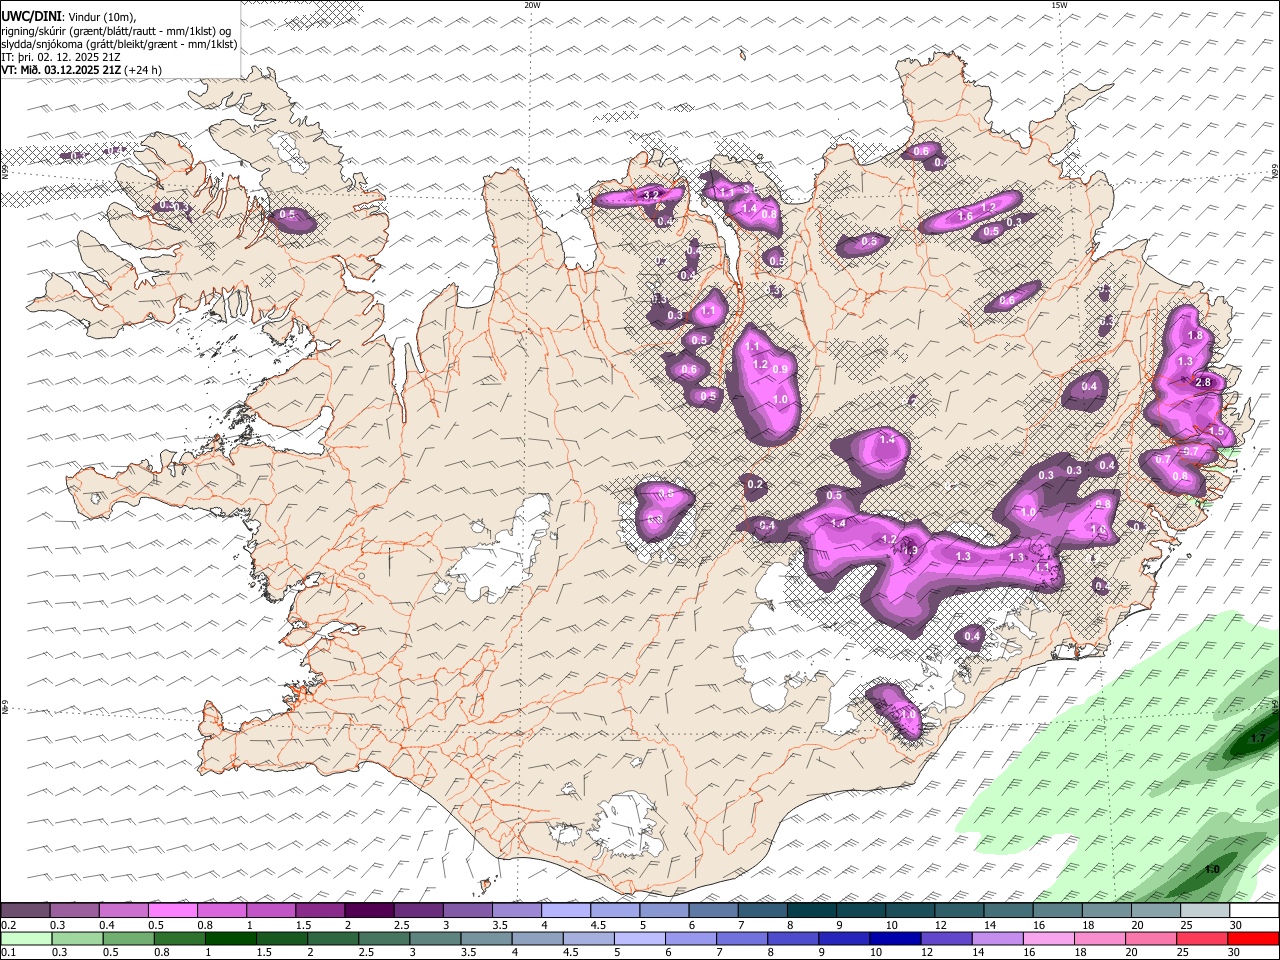
Task: Pick the light pink 16 swatch, lower legend row
Action: click(1049, 939)
